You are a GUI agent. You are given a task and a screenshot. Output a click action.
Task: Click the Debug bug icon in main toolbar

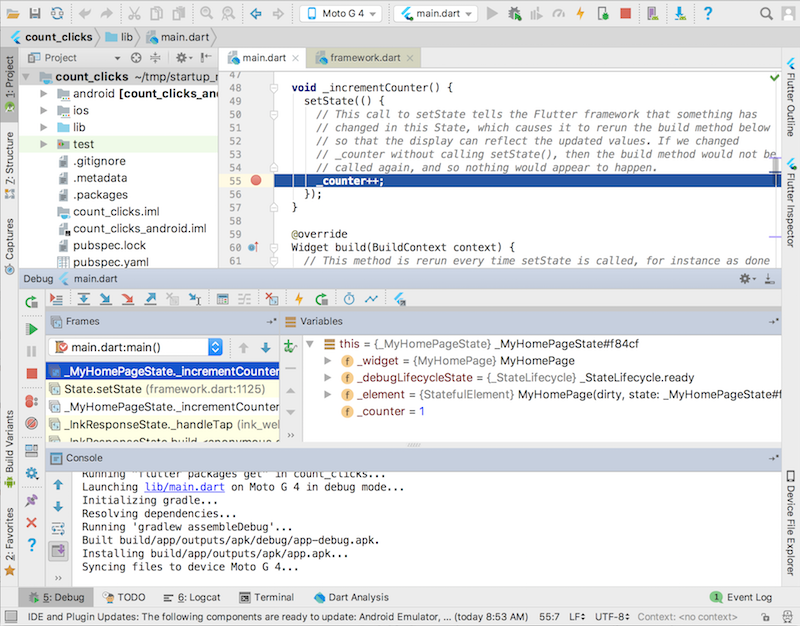[514, 13]
